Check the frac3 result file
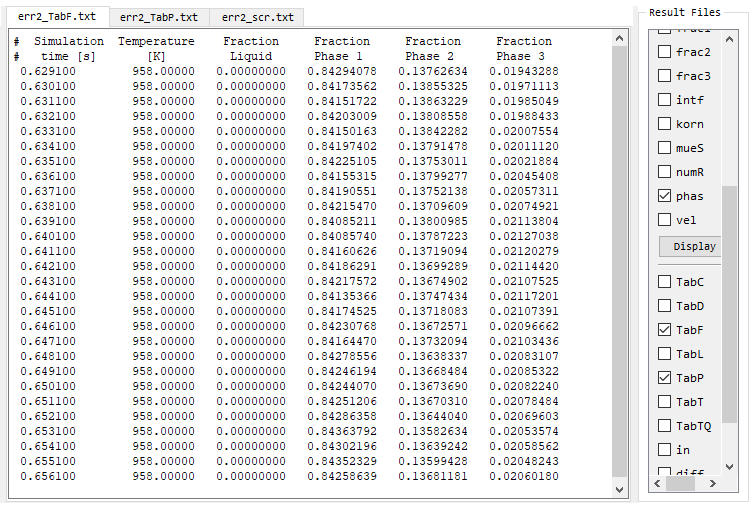The width and height of the screenshot is (752, 507). pos(664,76)
